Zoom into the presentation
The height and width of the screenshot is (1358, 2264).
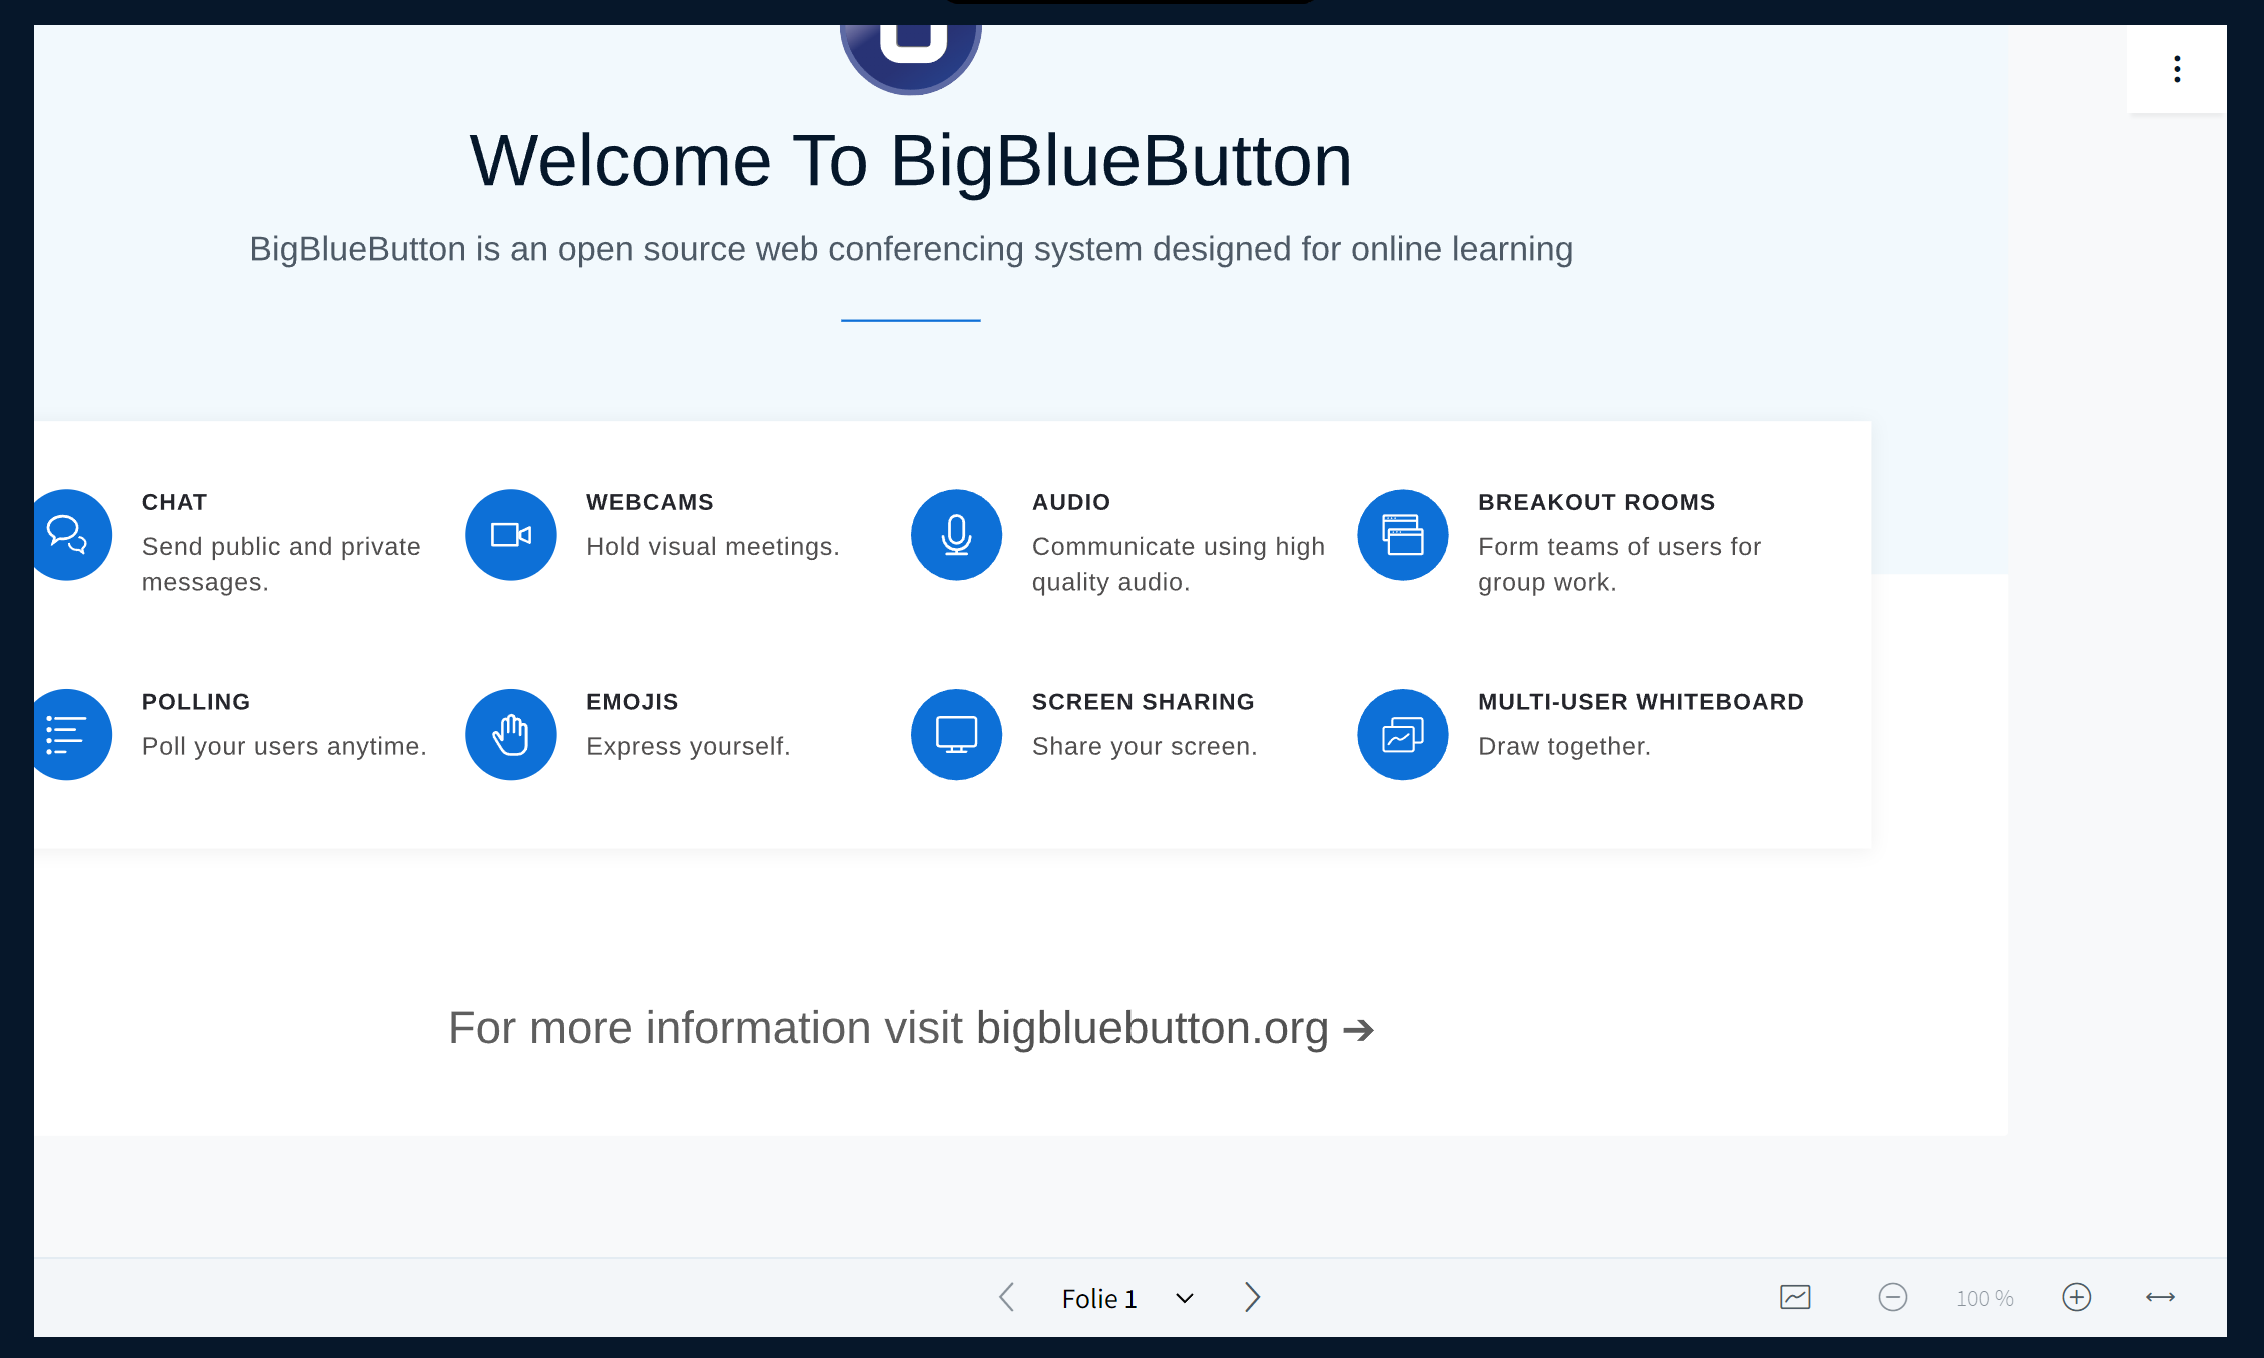(2076, 1297)
